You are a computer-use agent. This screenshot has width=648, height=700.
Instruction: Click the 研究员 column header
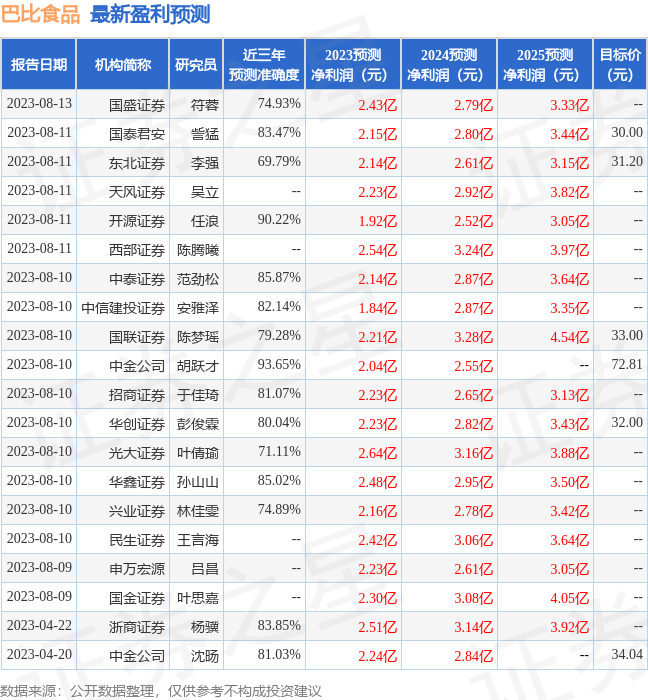tap(196, 65)
